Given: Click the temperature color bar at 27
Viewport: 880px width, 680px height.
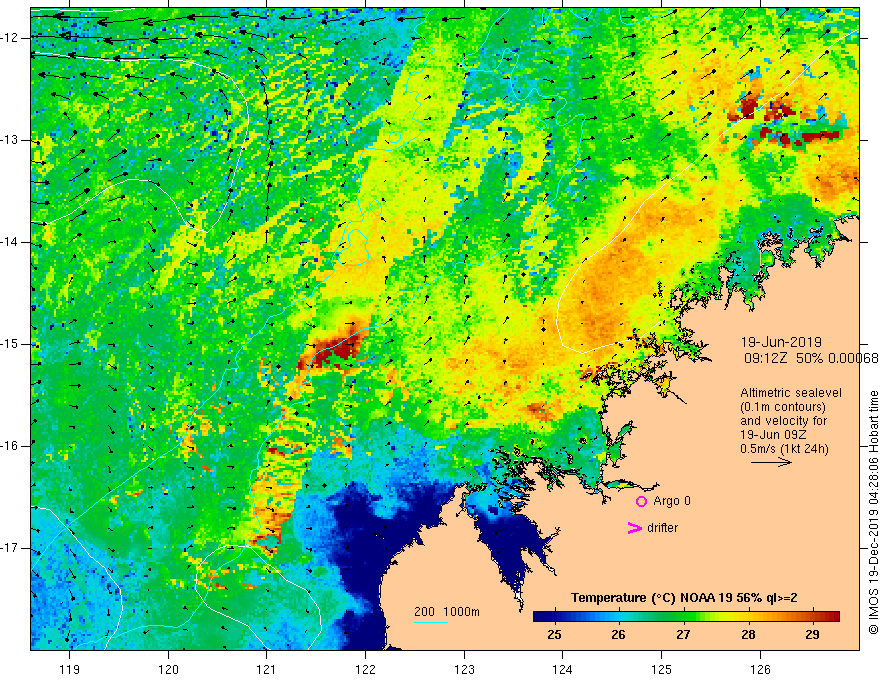Looking at the screenshot, I should tap(683, 617).
